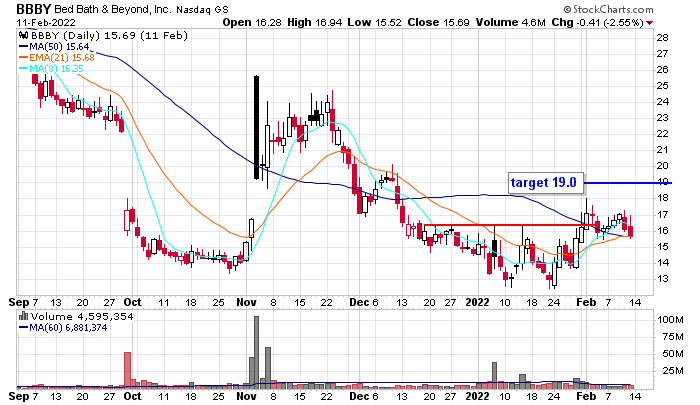
Task: Click the volume bars icon in lower panel
Action: click(23, 316)
